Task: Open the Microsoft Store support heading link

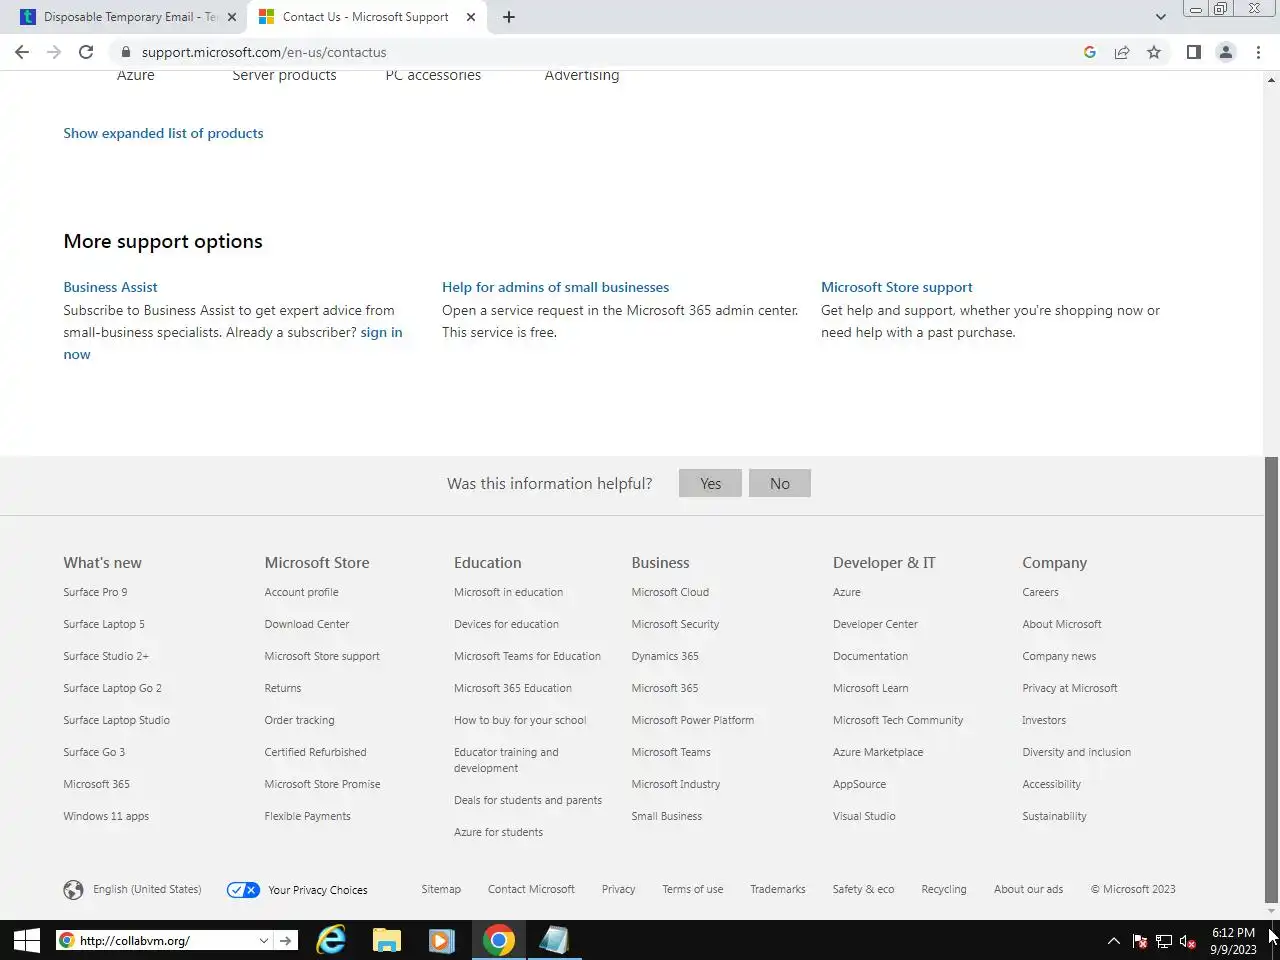Action: click(x=896, y=287)
